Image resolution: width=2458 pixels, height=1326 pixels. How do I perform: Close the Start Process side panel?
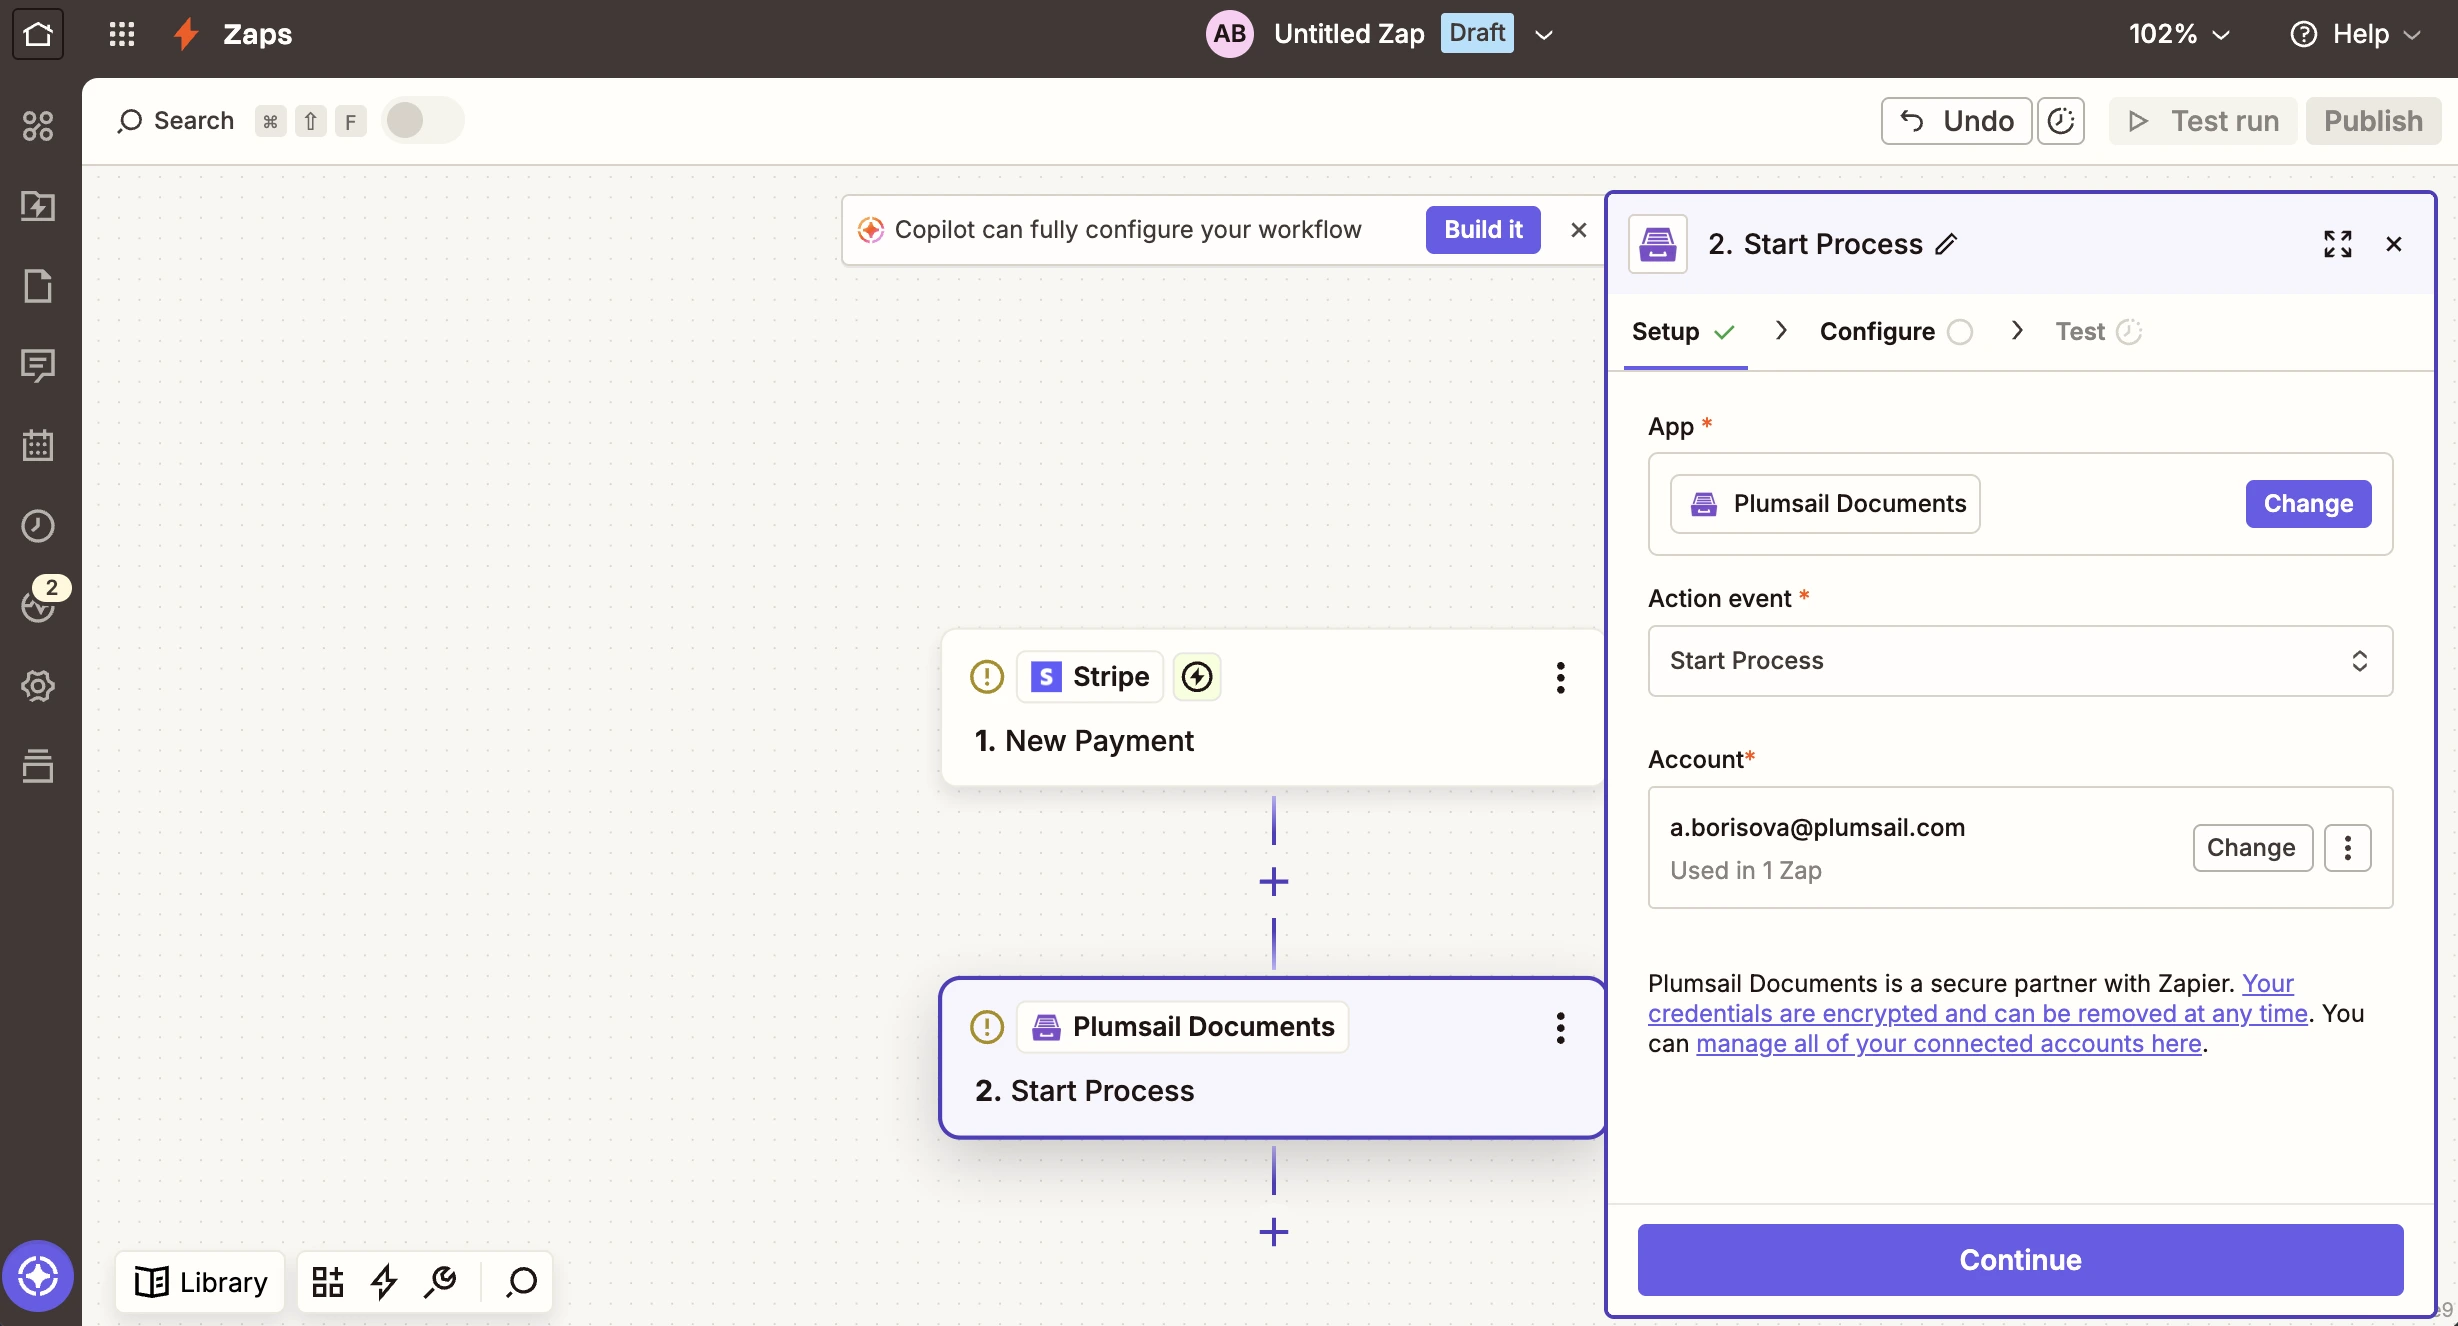[2394, 244]
